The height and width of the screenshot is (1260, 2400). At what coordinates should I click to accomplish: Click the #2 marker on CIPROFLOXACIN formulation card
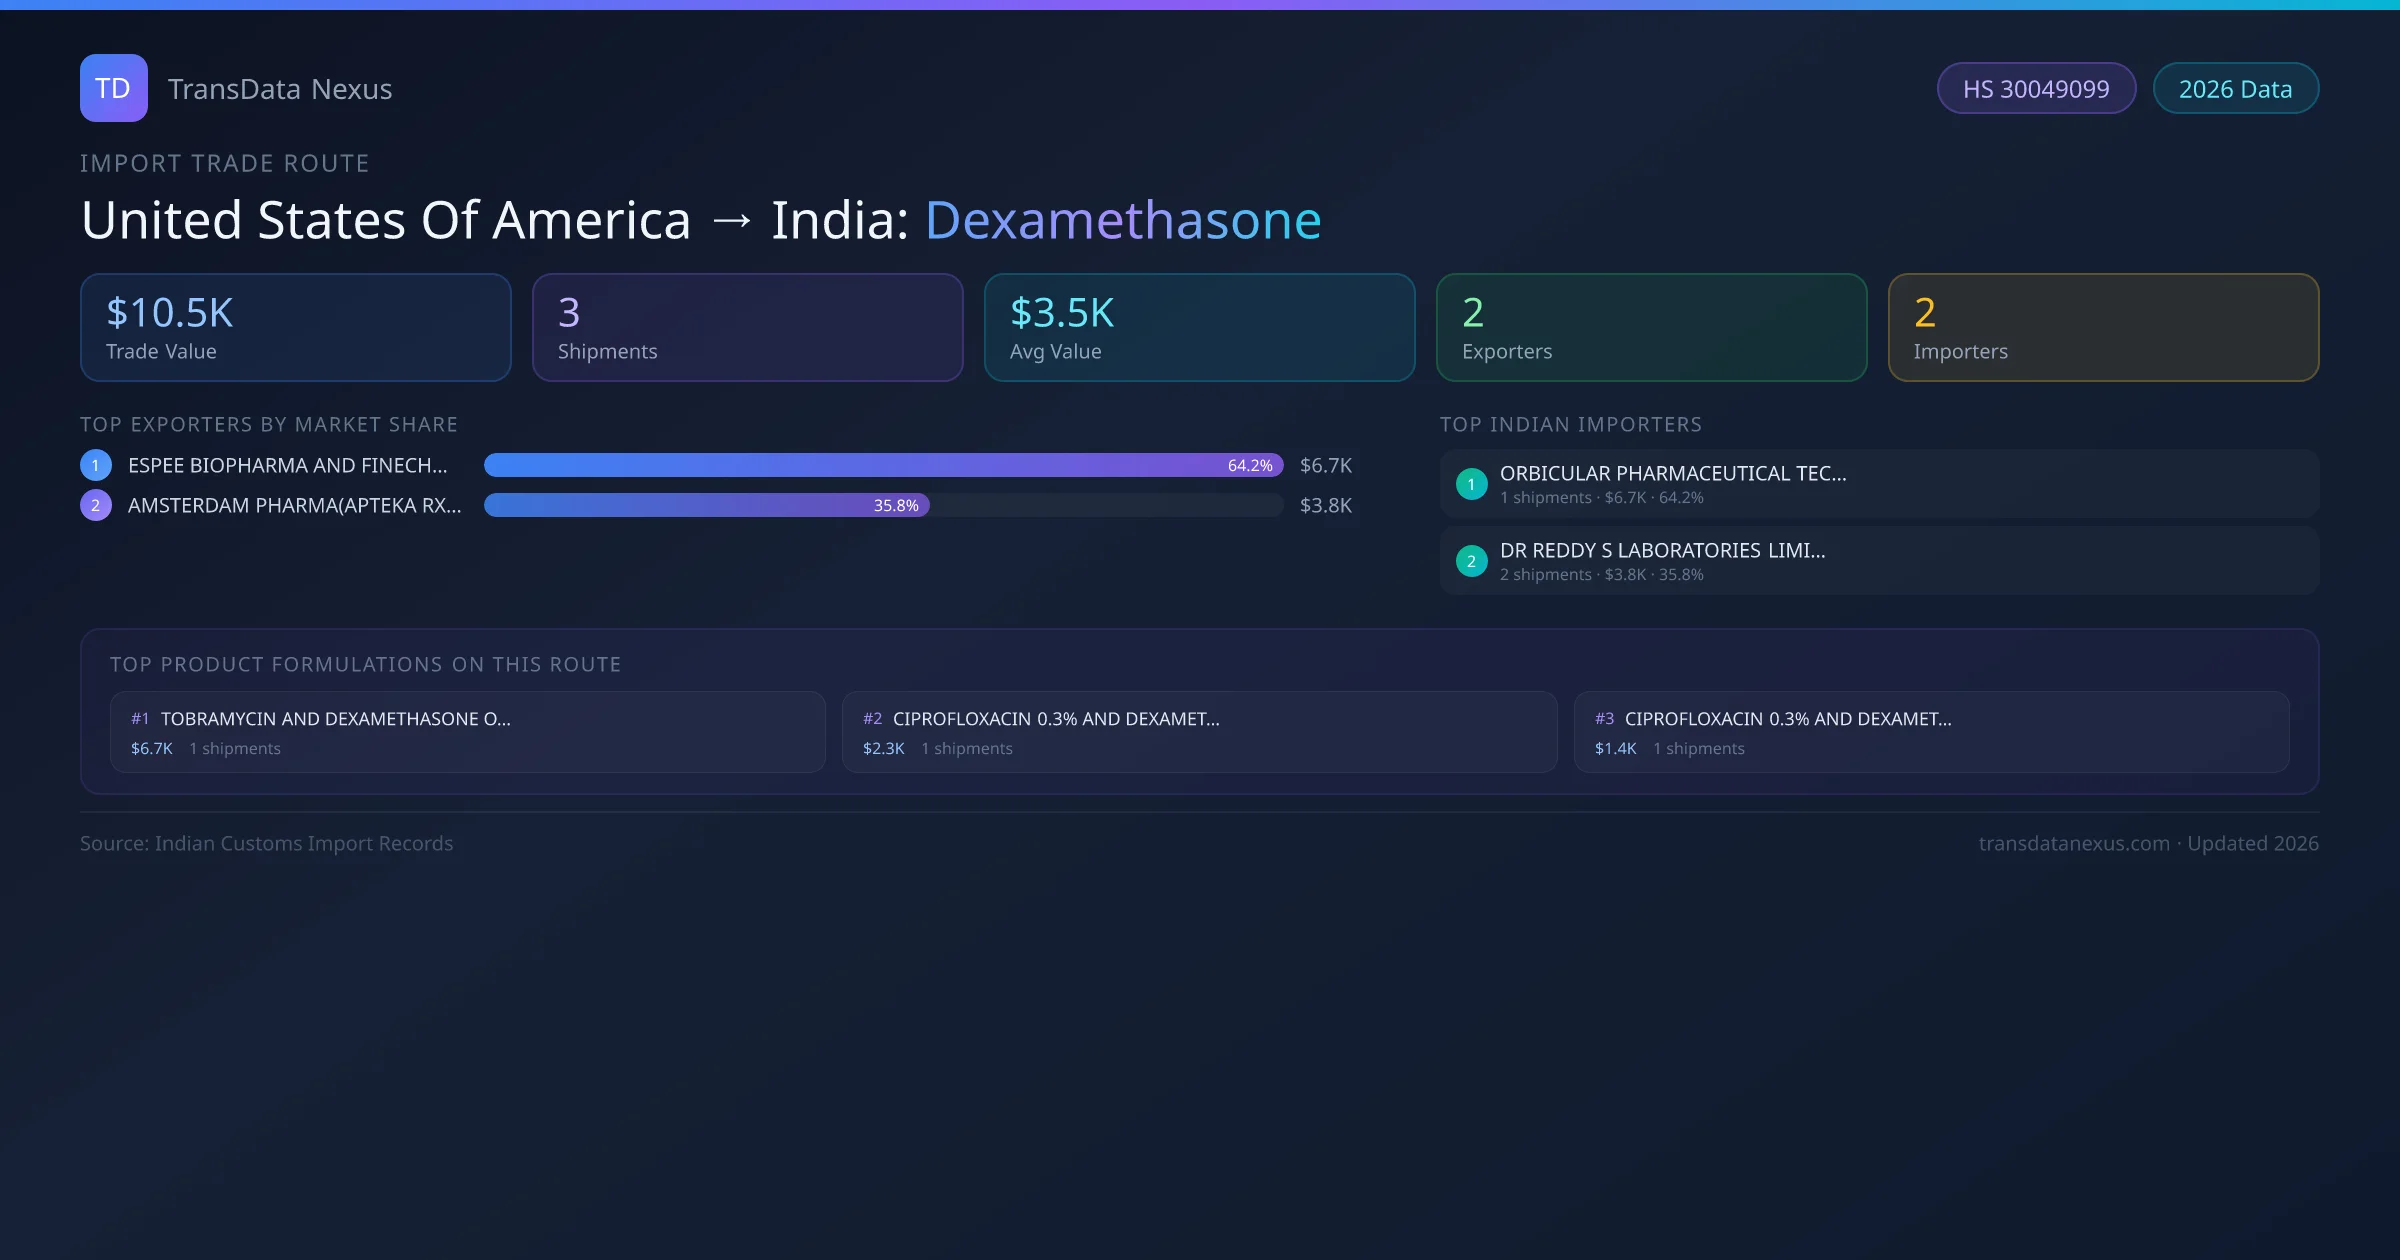tap(872, 718)
